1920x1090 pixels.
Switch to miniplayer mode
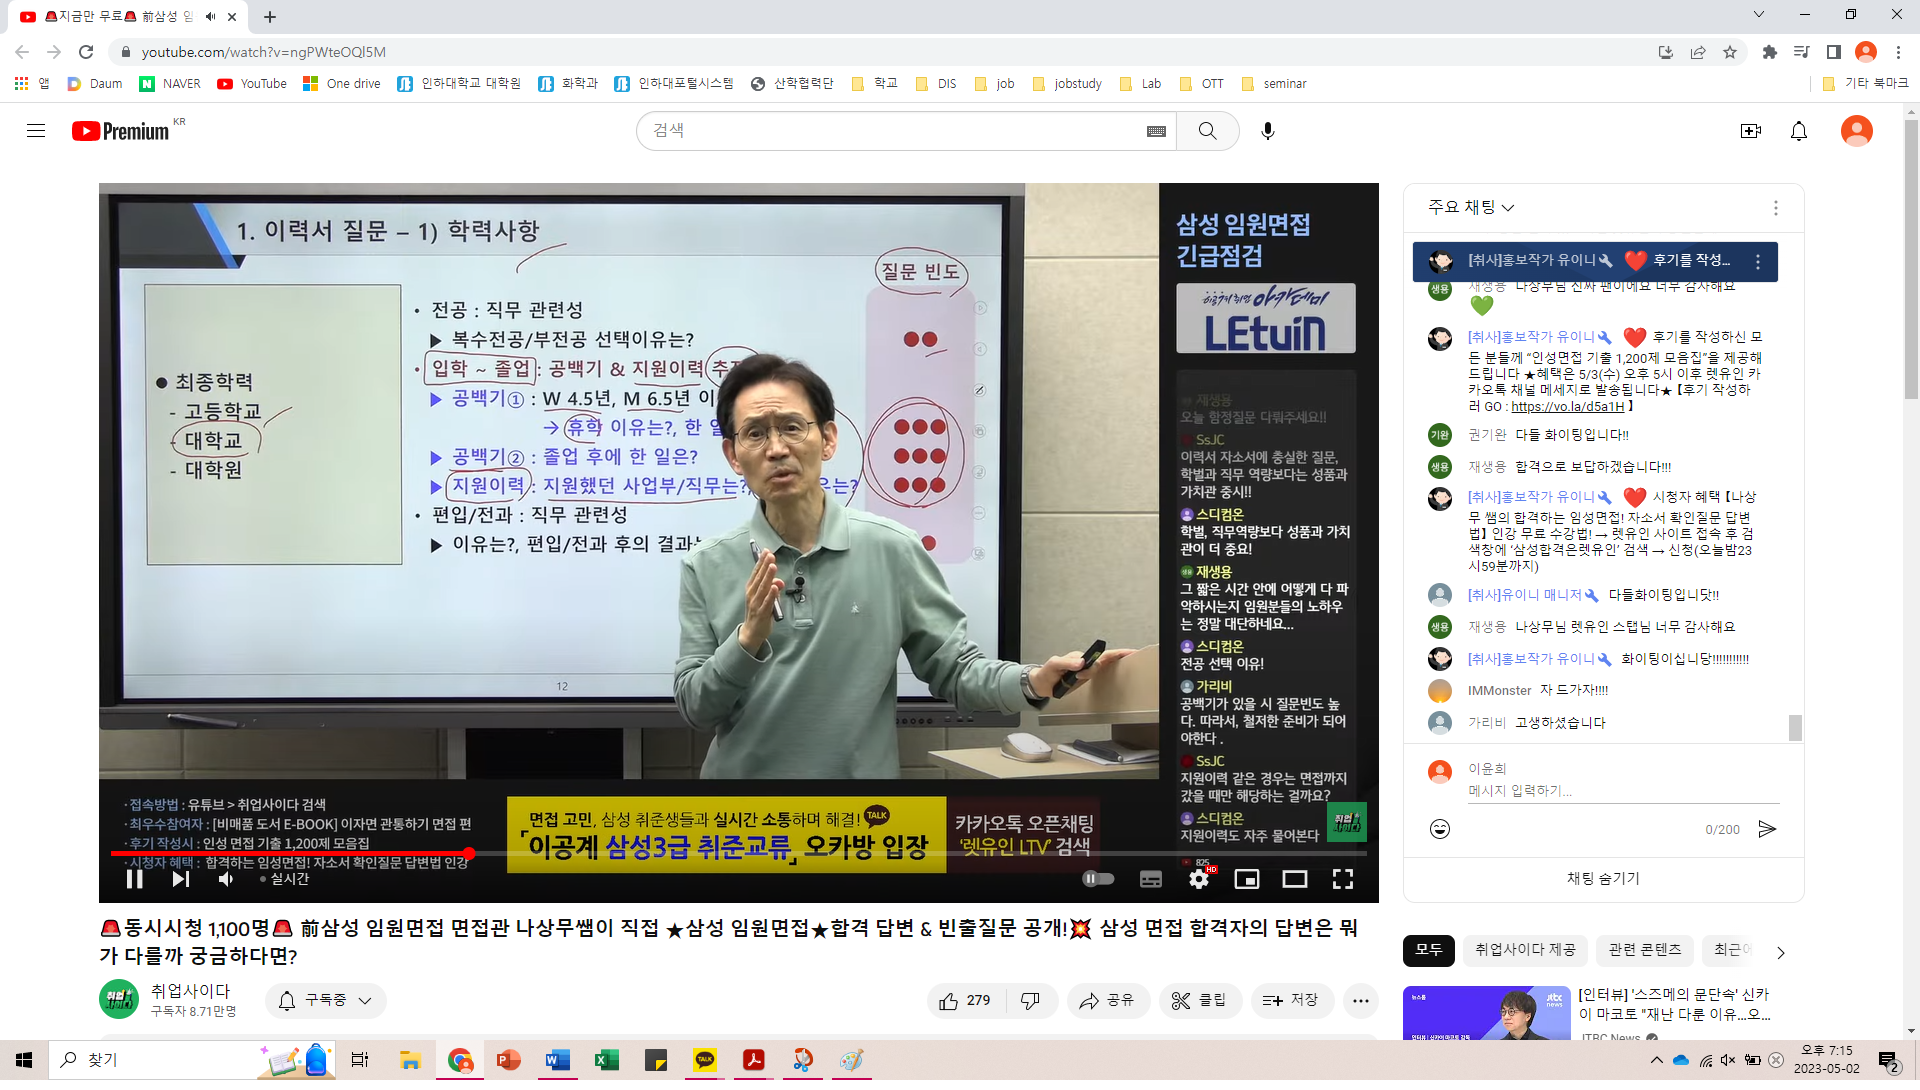[x=1246, y=879]
